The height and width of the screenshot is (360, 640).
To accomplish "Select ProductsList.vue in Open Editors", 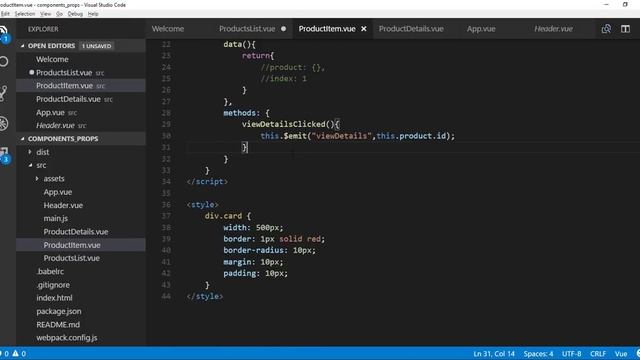I will [81, 73].
